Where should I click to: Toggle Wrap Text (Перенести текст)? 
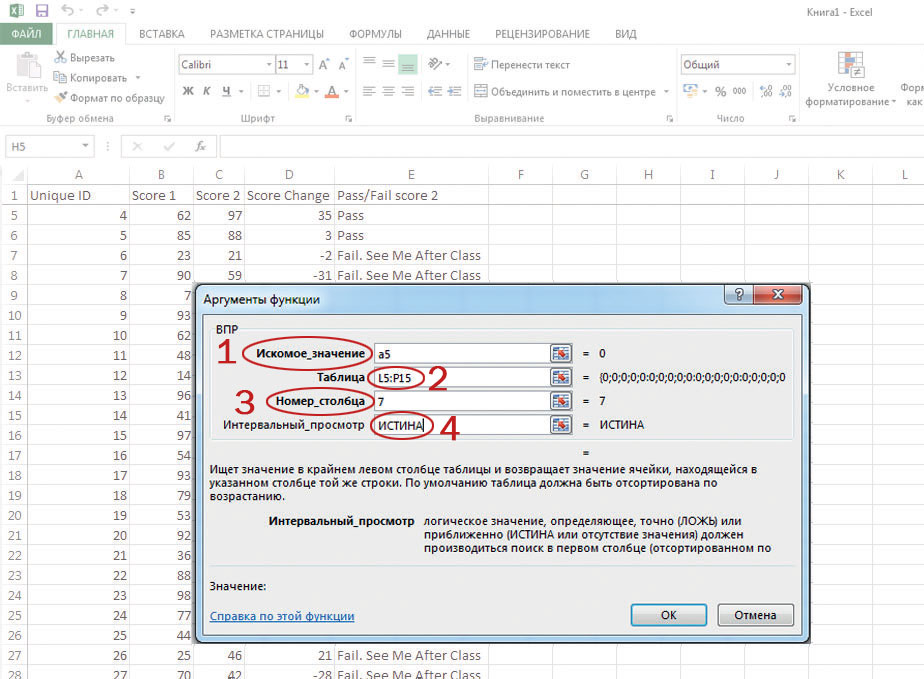tap(521, 65)
